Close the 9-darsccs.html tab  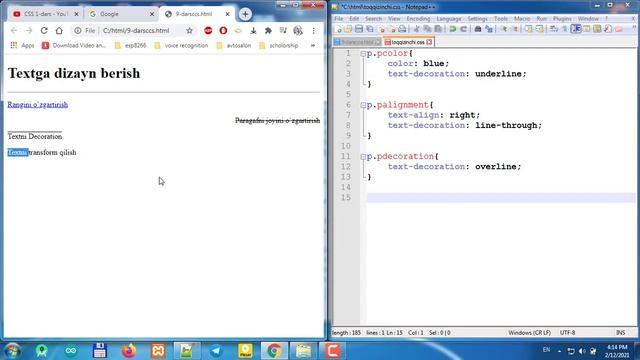tap(227, 14)
